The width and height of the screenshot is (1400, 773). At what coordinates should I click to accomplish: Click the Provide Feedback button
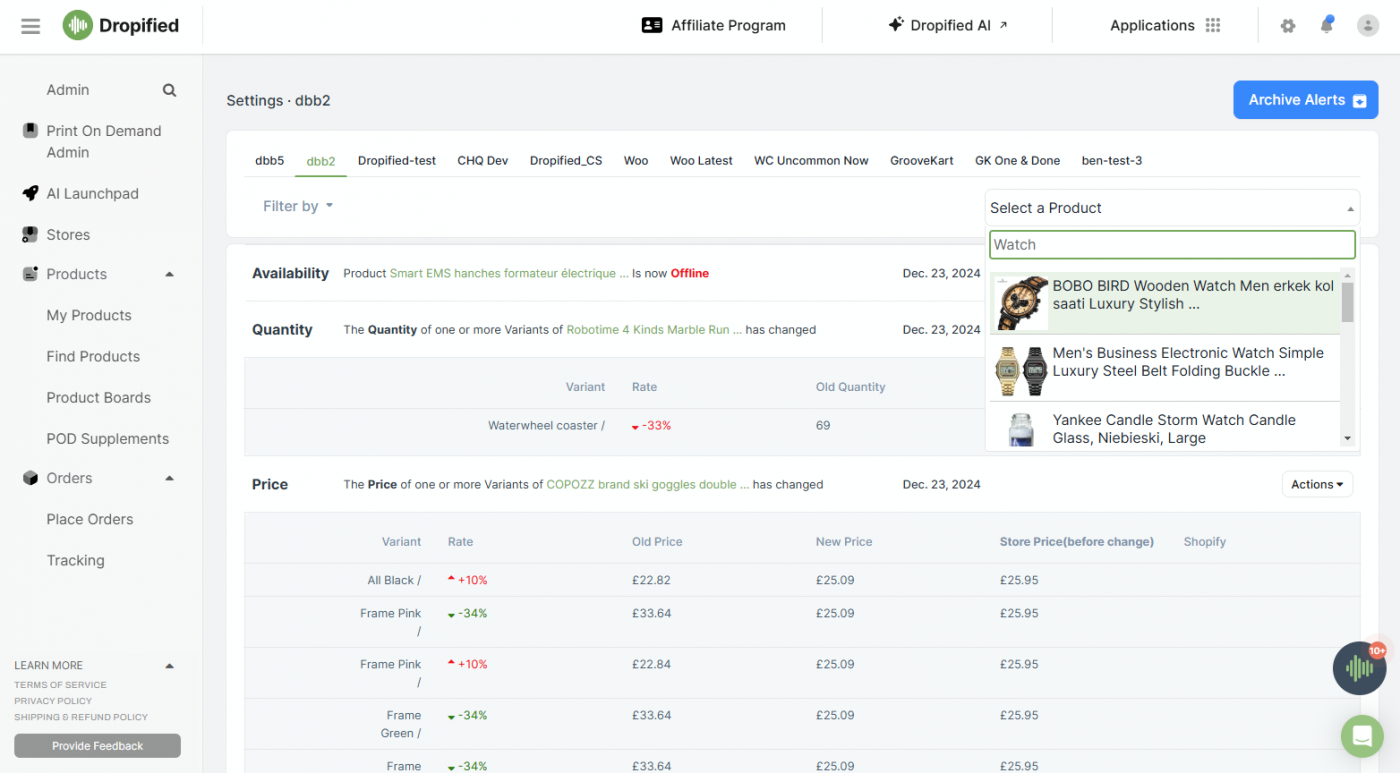tap(98, 746)
